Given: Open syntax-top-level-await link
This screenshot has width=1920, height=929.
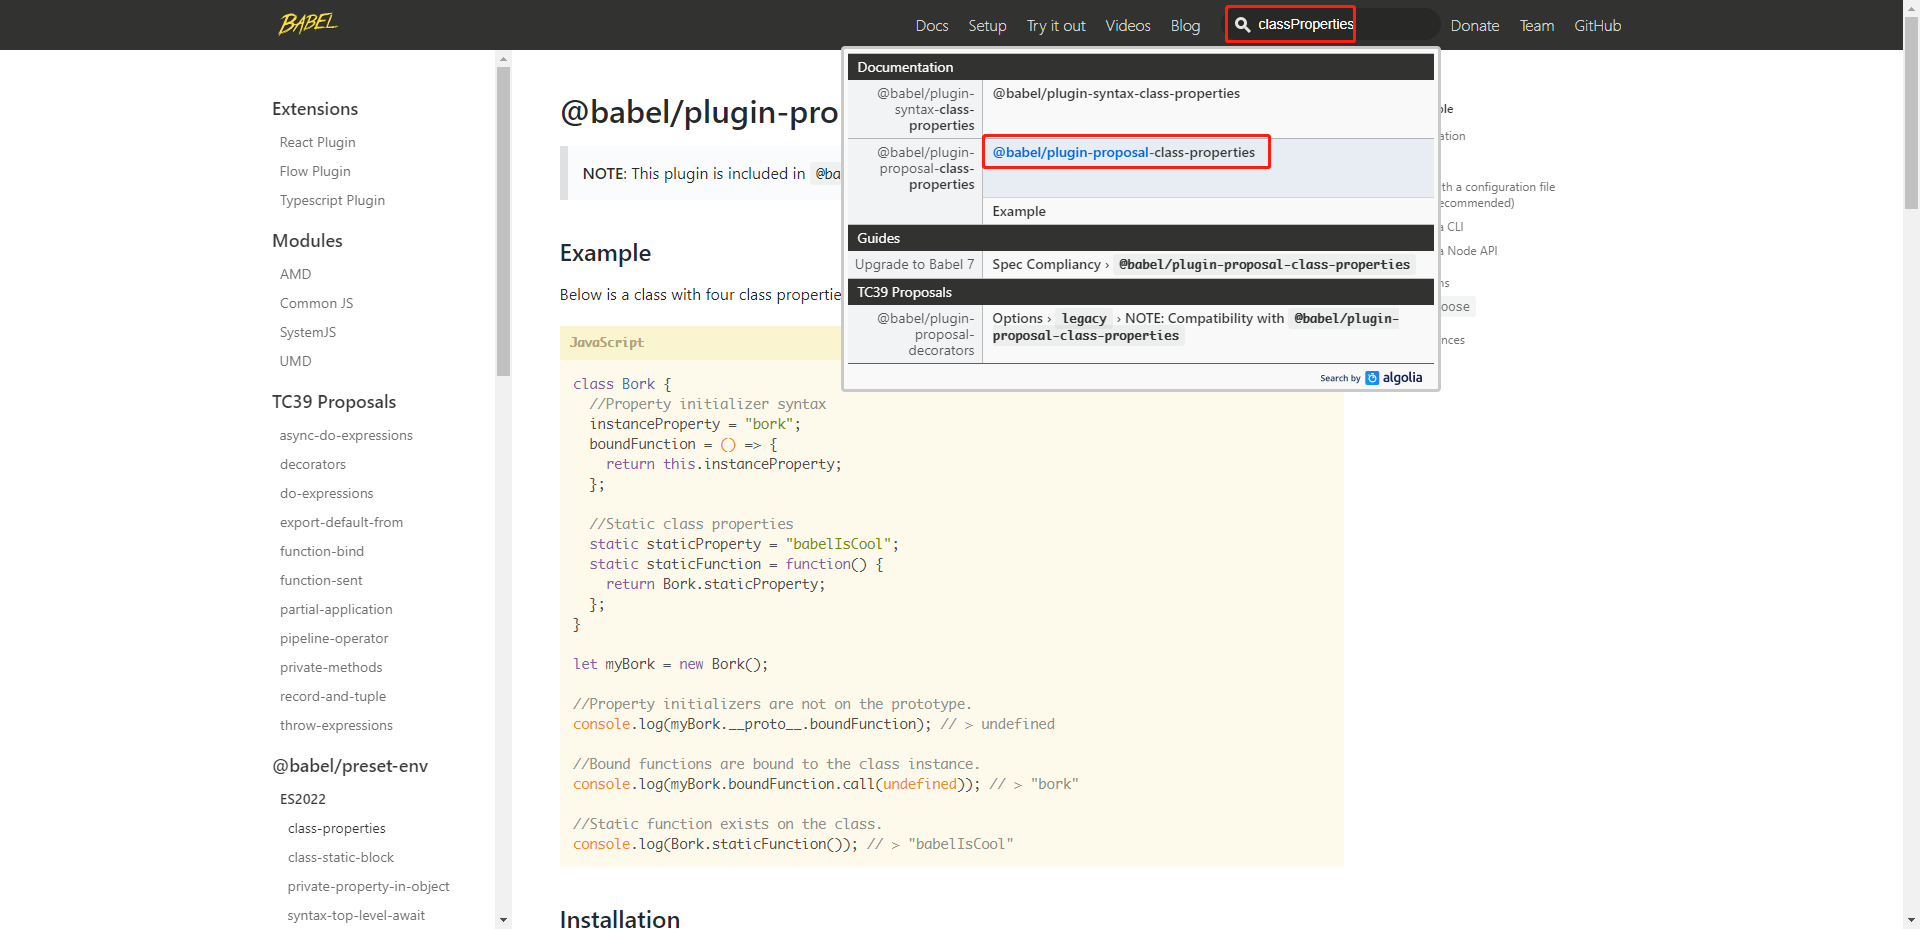Looking at the screenshot, I should 356,915.
